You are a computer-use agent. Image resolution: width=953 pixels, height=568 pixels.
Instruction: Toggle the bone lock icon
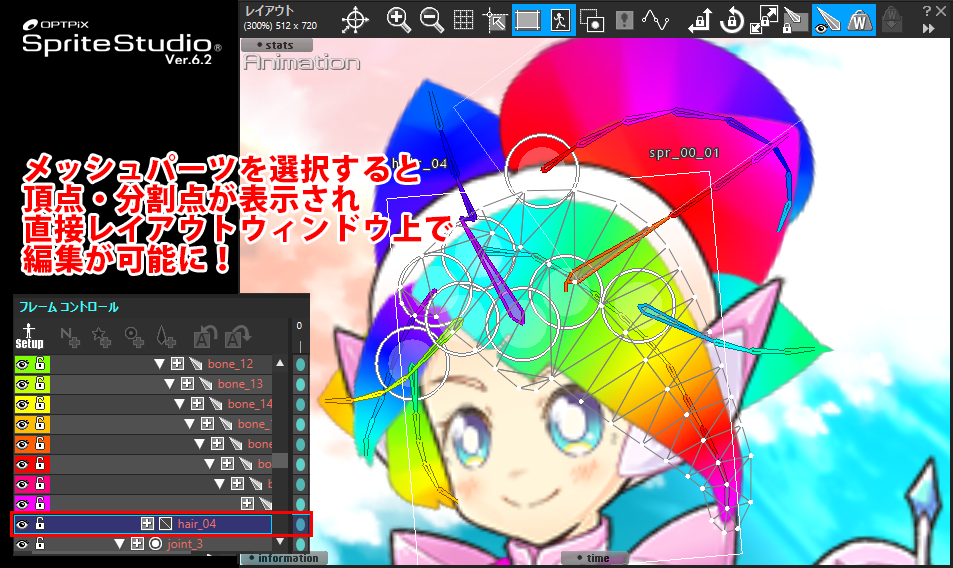tap(795, 20)
